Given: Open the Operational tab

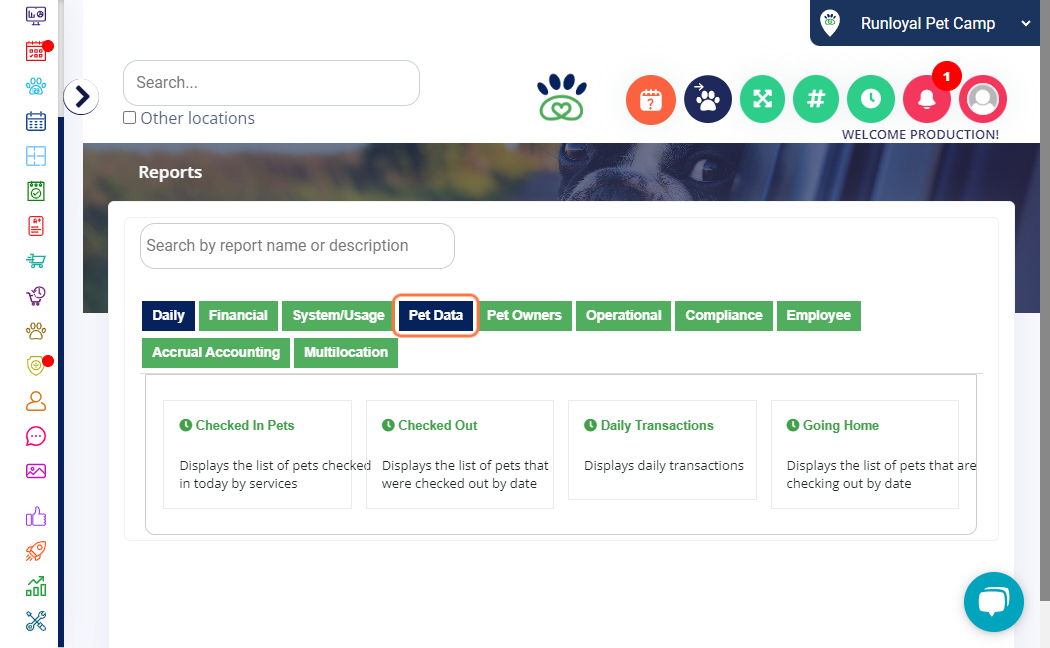Looking at the screenshot, I should (x=623, y=315).
